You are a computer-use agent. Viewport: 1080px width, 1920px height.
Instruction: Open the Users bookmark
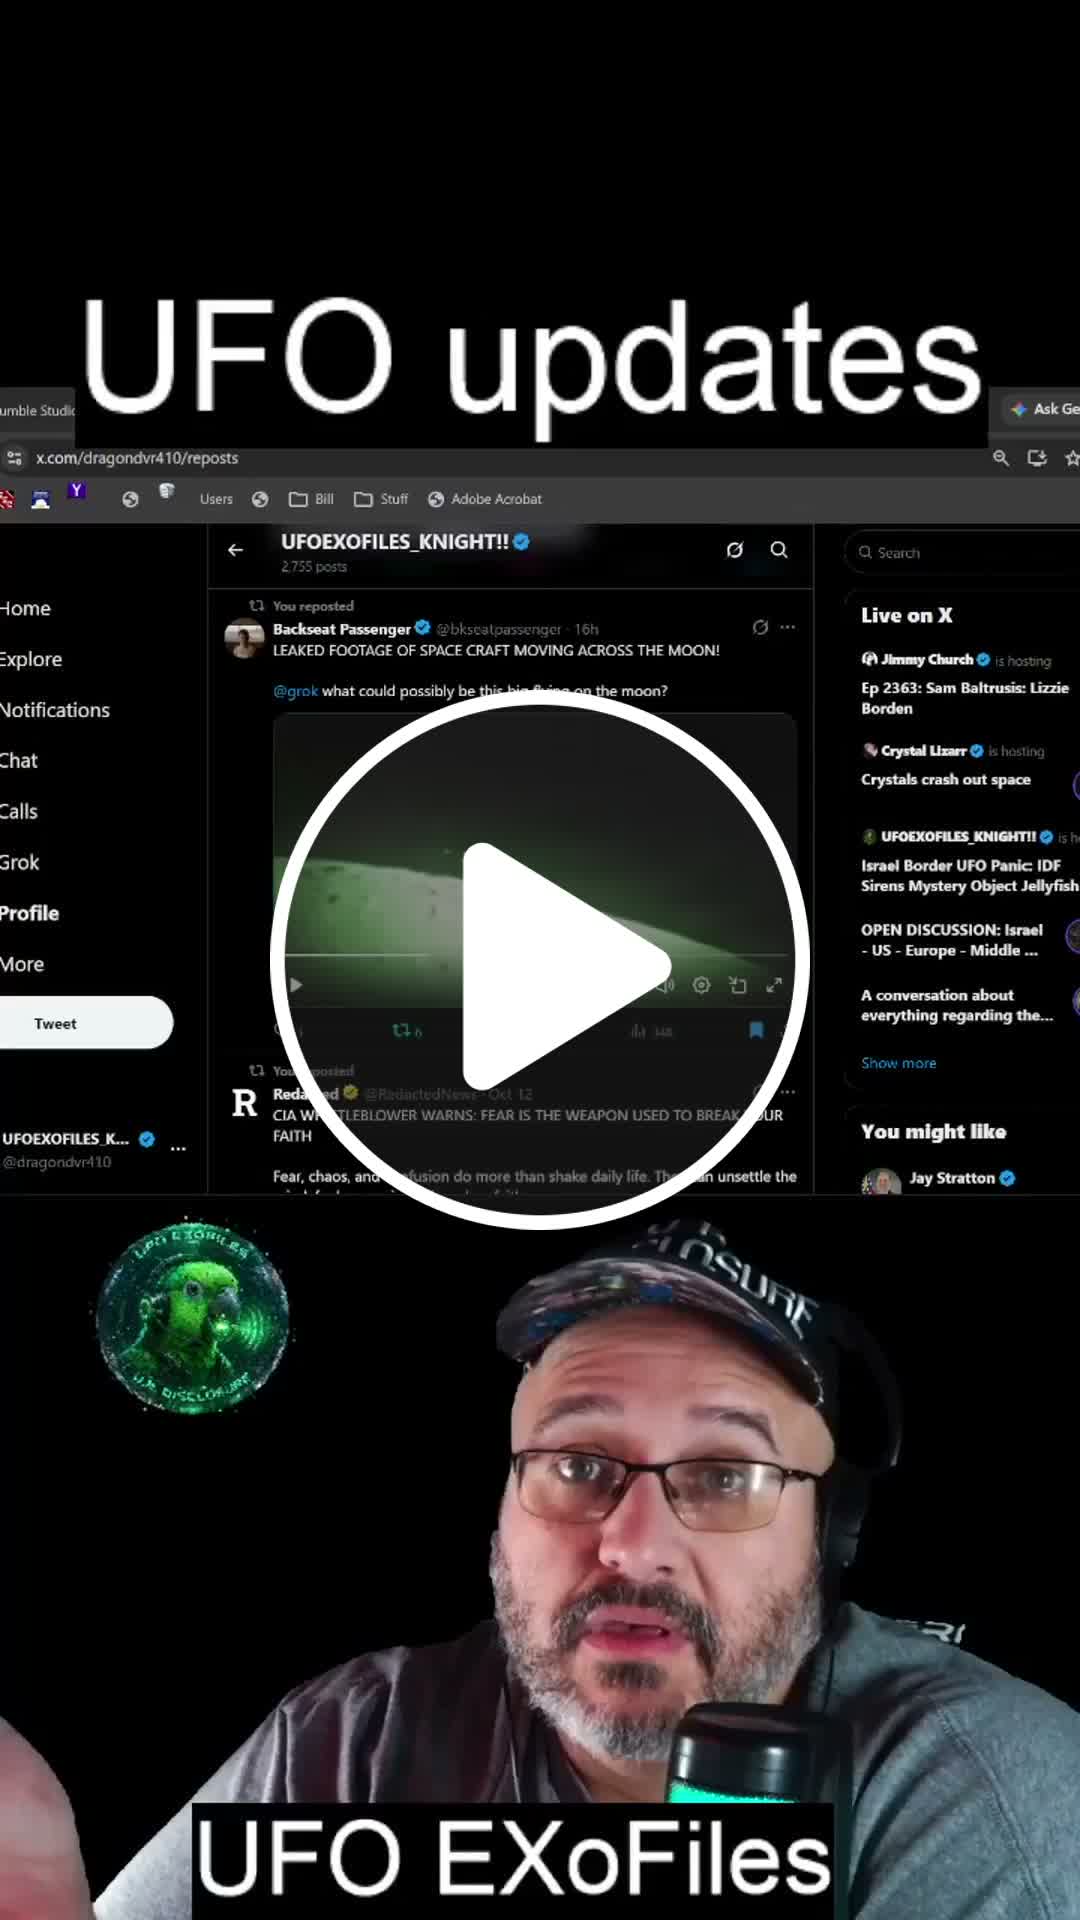tap(216, 499)
